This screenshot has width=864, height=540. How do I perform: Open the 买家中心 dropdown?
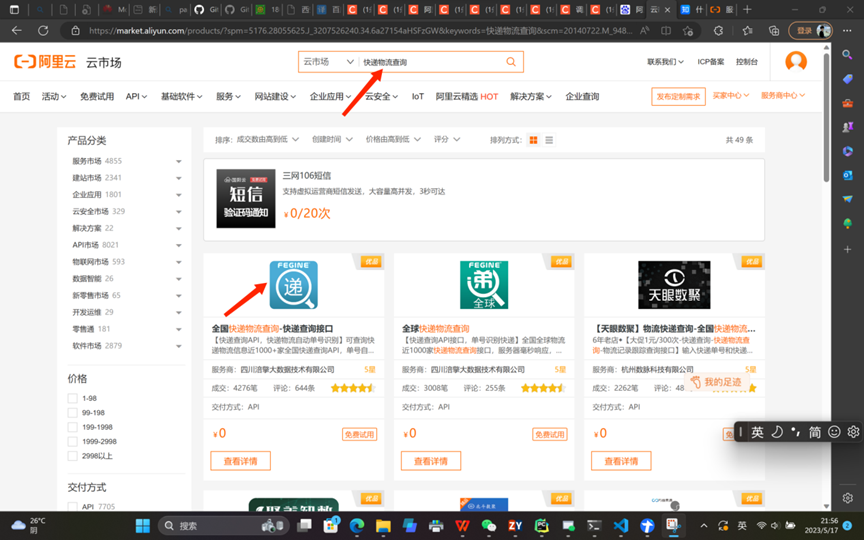click(731, 95)
